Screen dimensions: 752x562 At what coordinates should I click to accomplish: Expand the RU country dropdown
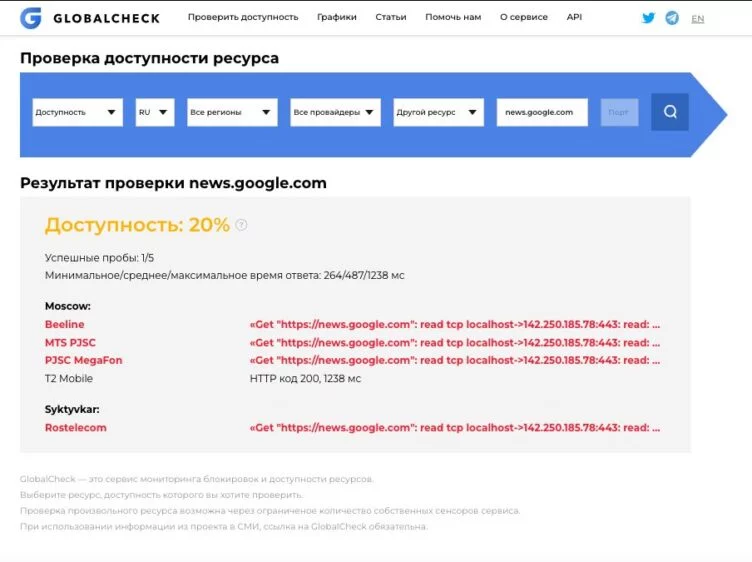(x=155, y=112)
